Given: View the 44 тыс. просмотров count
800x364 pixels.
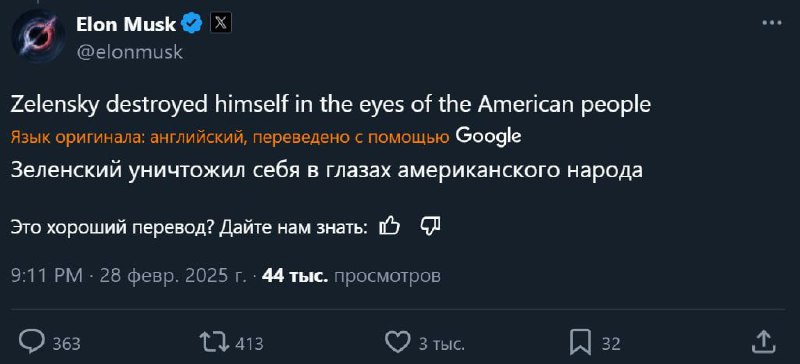Looking at the screenshot, I should click(x=351, y=276).
